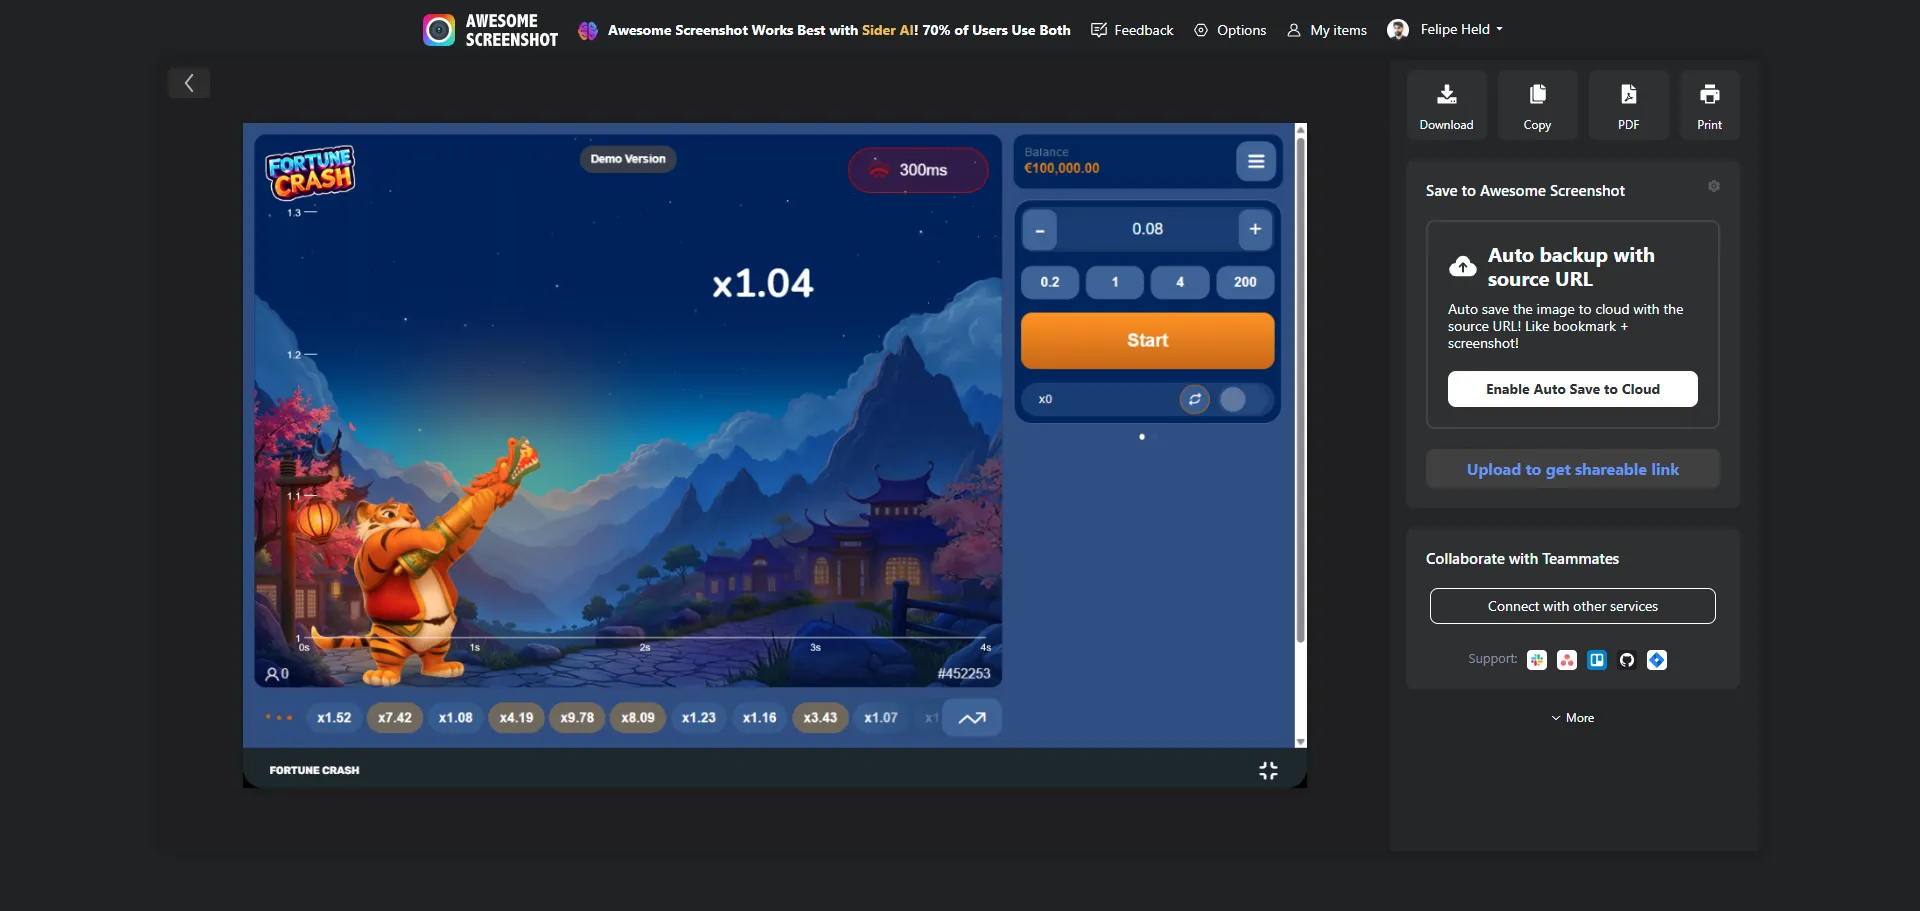Screen dimensions: 1920x911
Task: Click the x1.16 history chip
Action: [759, 718]
